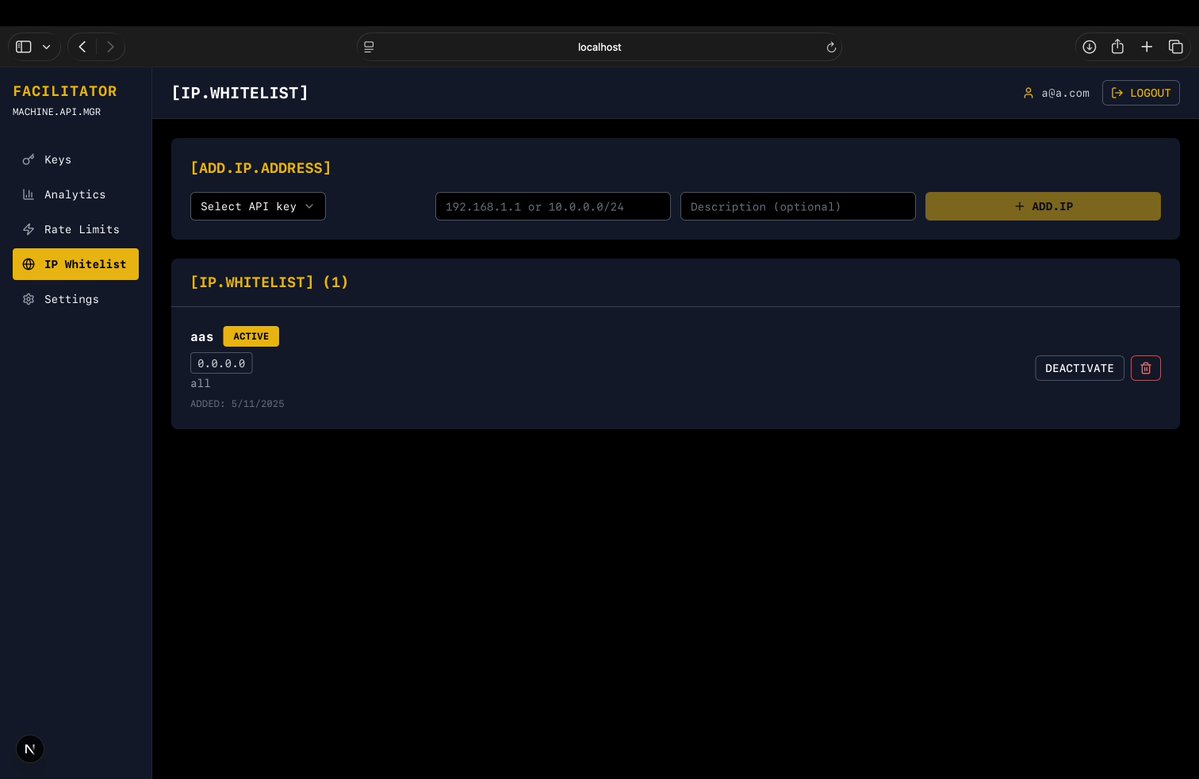Click the page reload icon in address bar
This screenshot has width=1199, height=779.
click(830, 47)
